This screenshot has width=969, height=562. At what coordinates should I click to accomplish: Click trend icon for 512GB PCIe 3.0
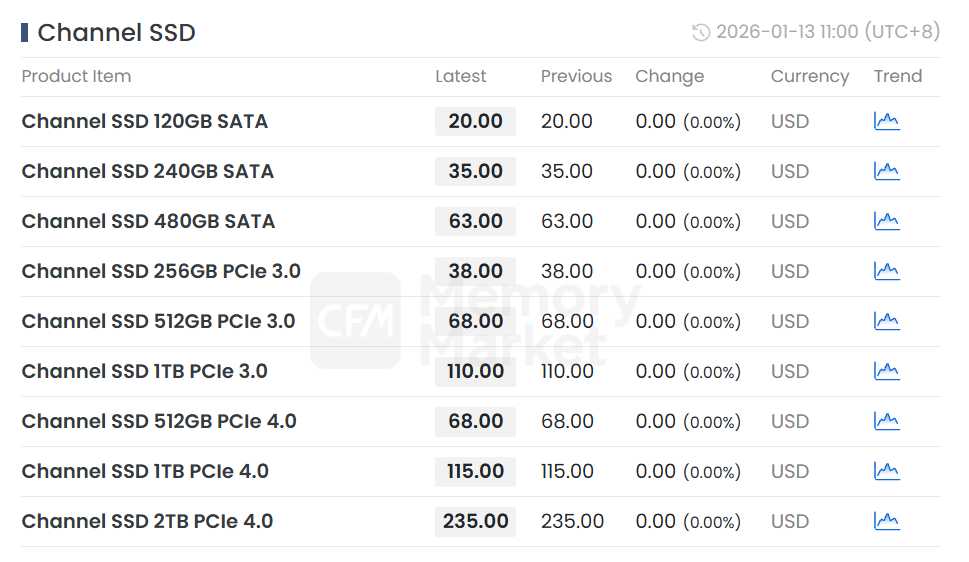tap(886, 321)
